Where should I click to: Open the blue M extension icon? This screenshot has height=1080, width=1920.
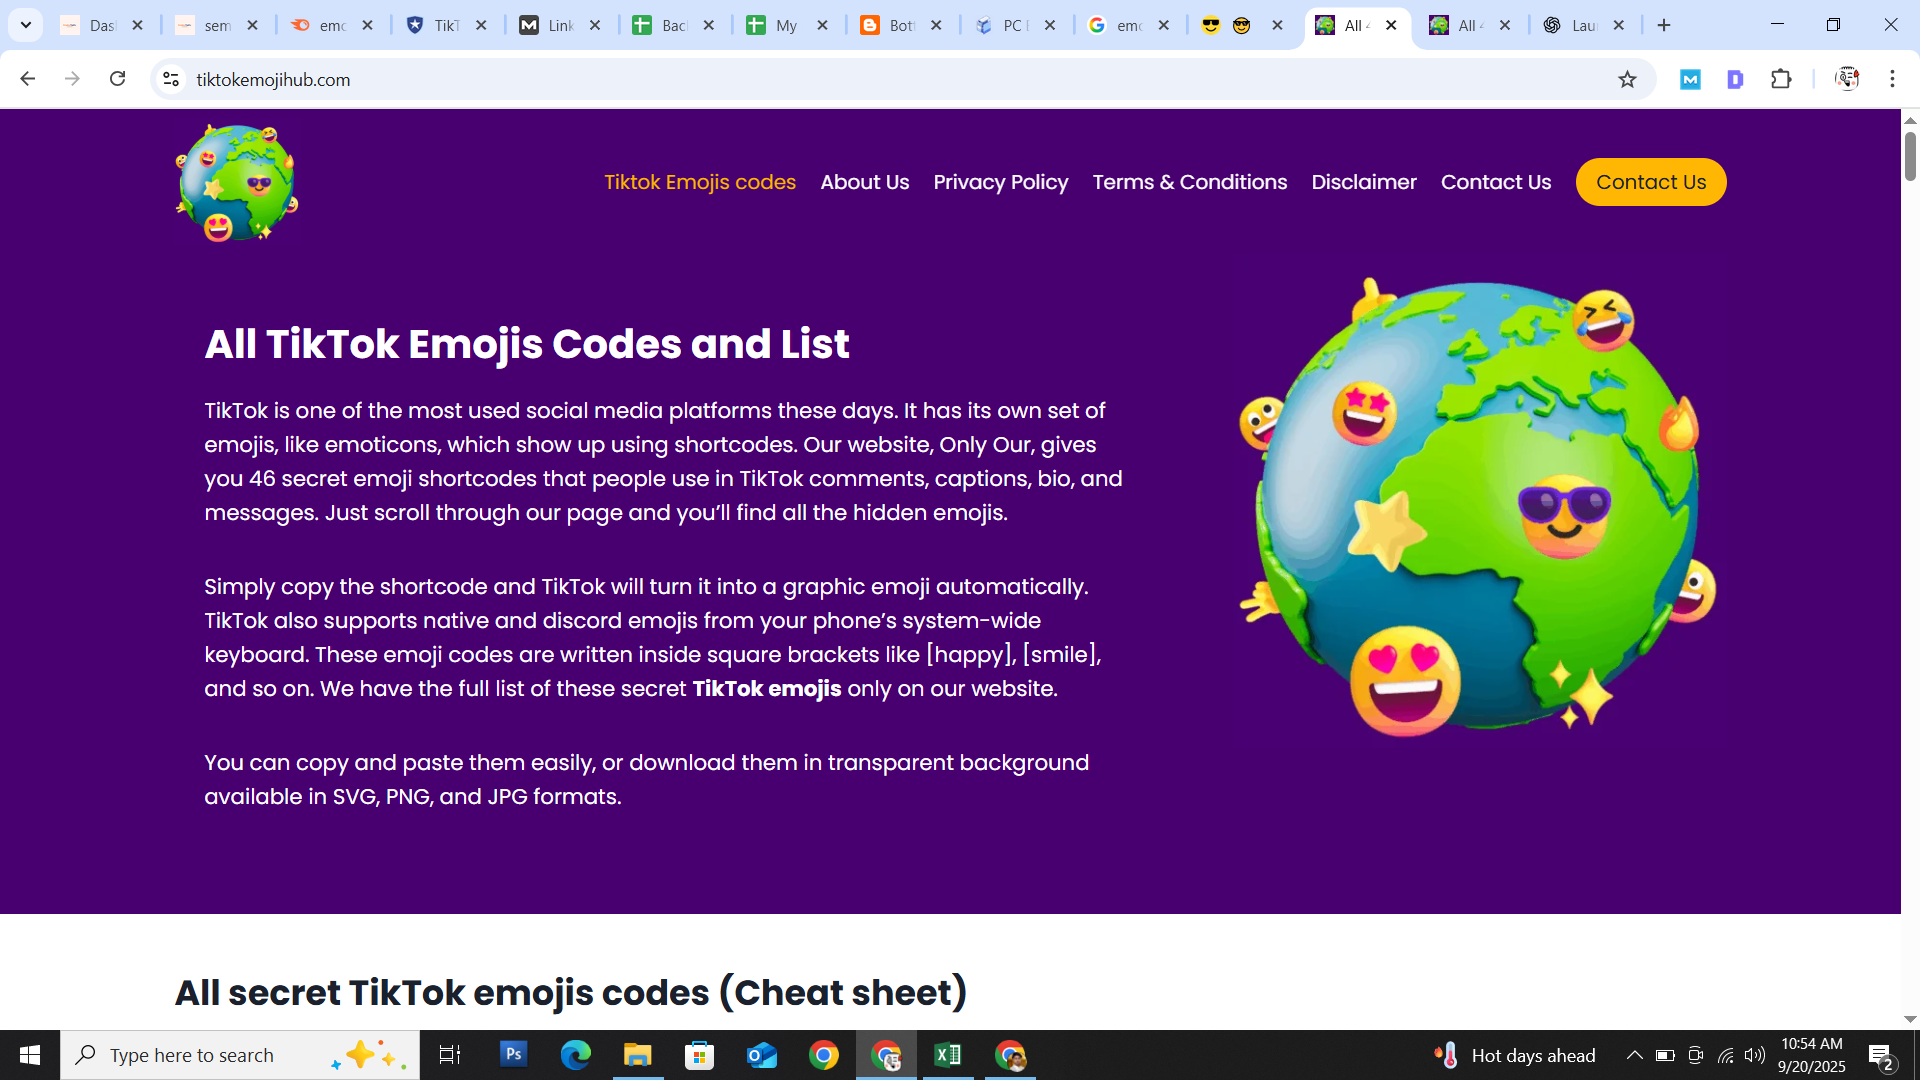tap(1690, 79)
